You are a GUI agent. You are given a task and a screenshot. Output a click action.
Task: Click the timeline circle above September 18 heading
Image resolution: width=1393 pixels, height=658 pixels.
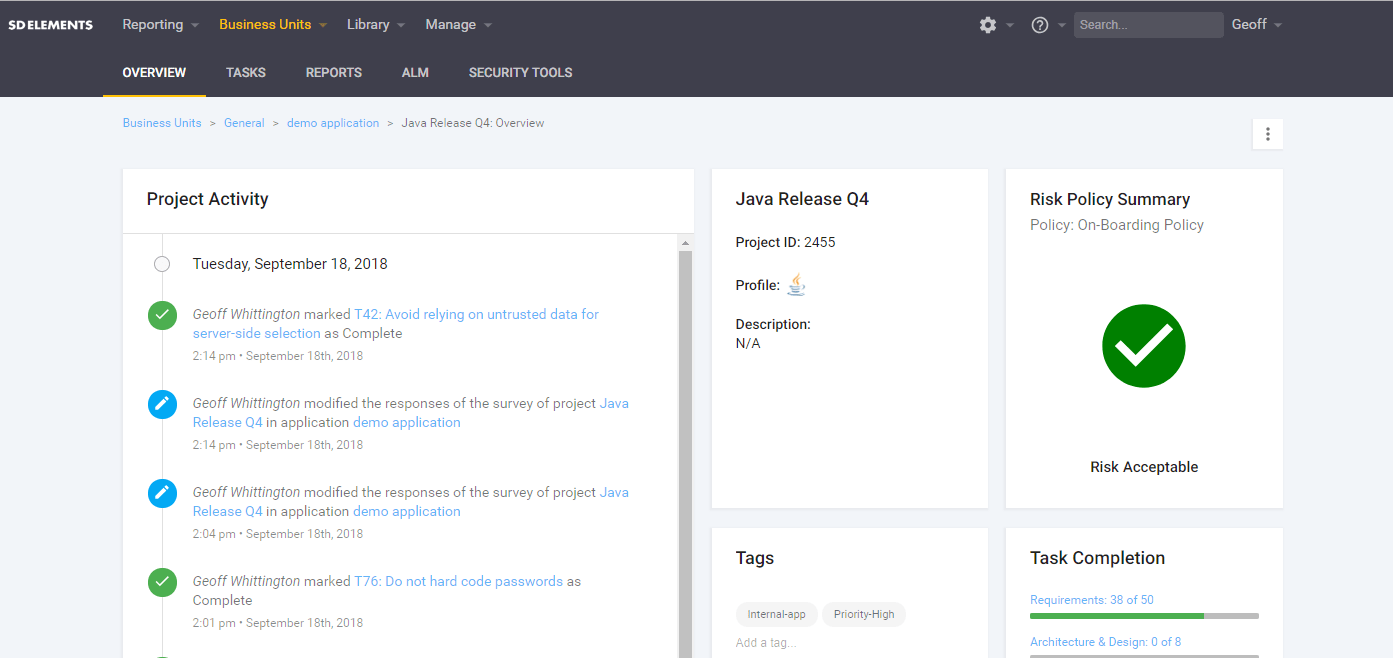(x=162, y=263)
